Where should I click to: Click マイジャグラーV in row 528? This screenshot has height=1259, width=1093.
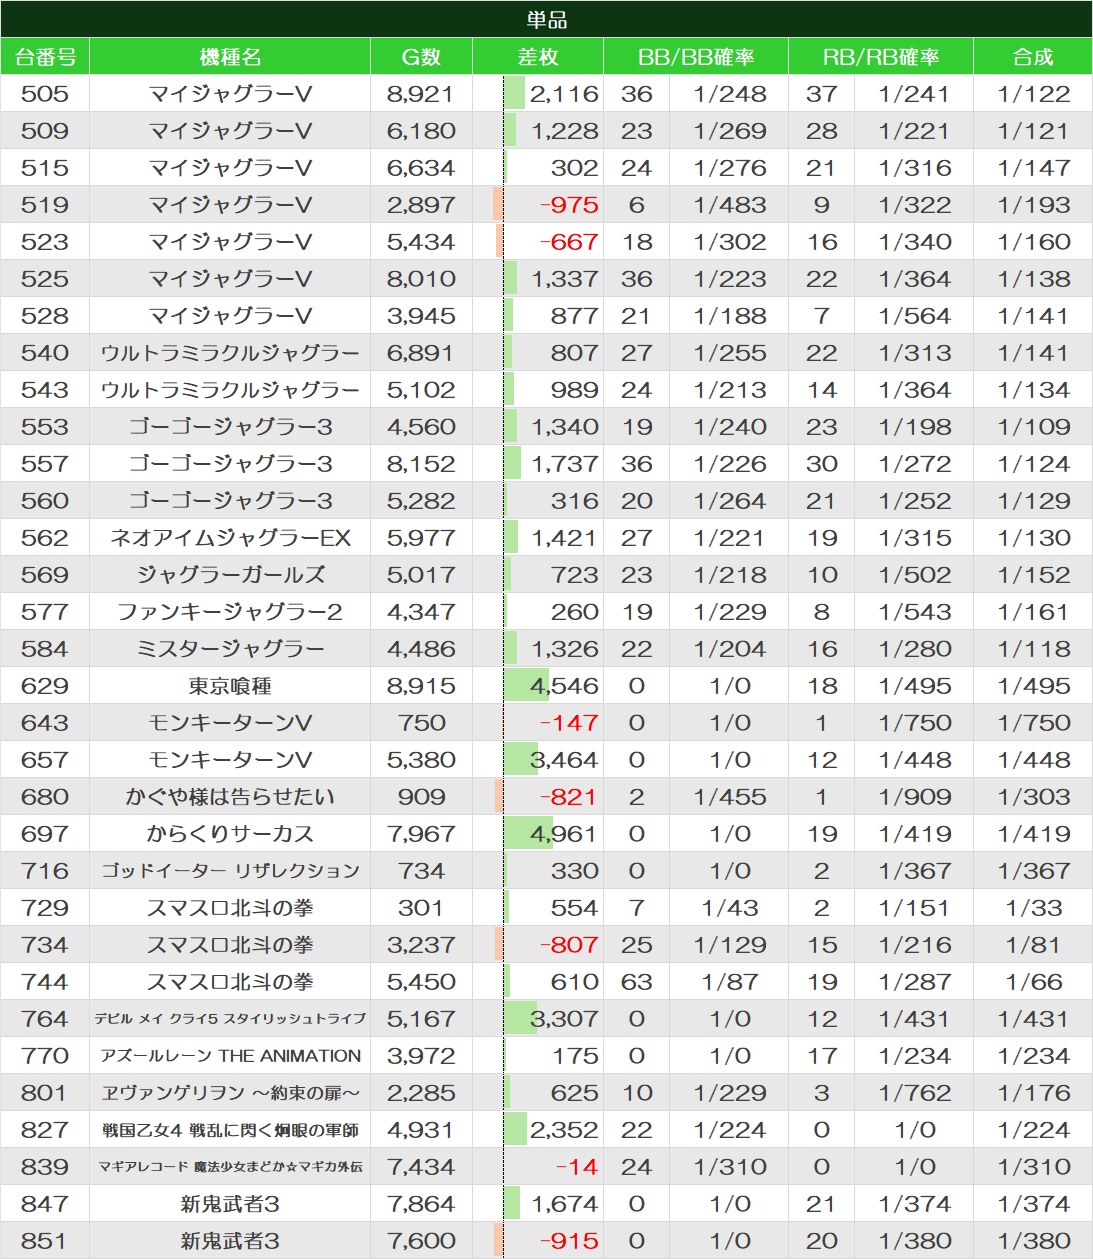(x=230, y=316)
